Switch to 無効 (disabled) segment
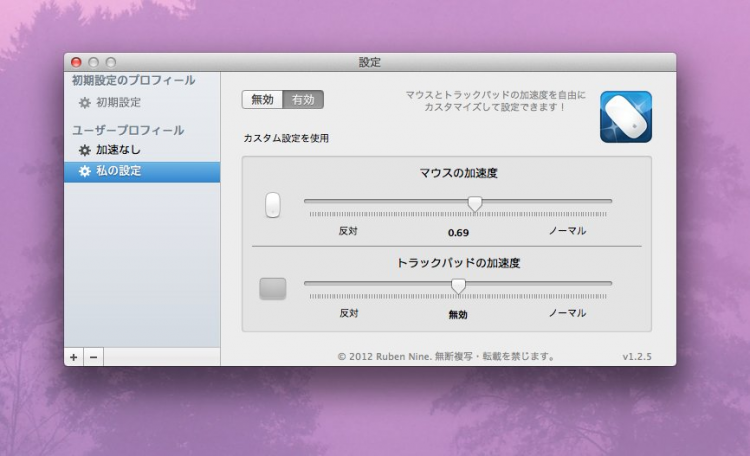This screenshot has height=456, width=750. pos(262,100)
